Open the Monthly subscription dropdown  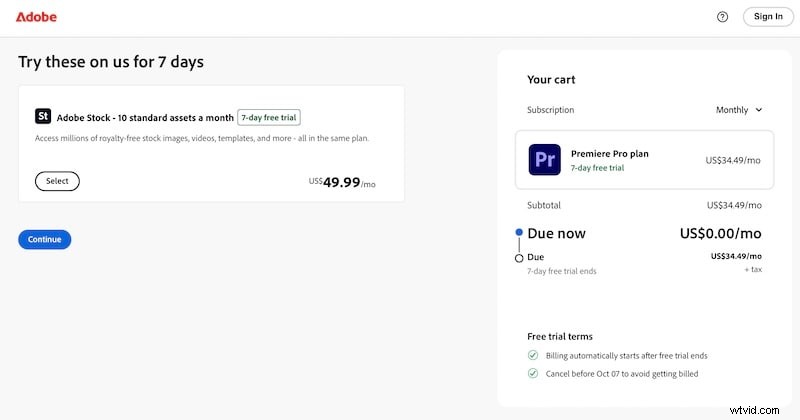738,110
